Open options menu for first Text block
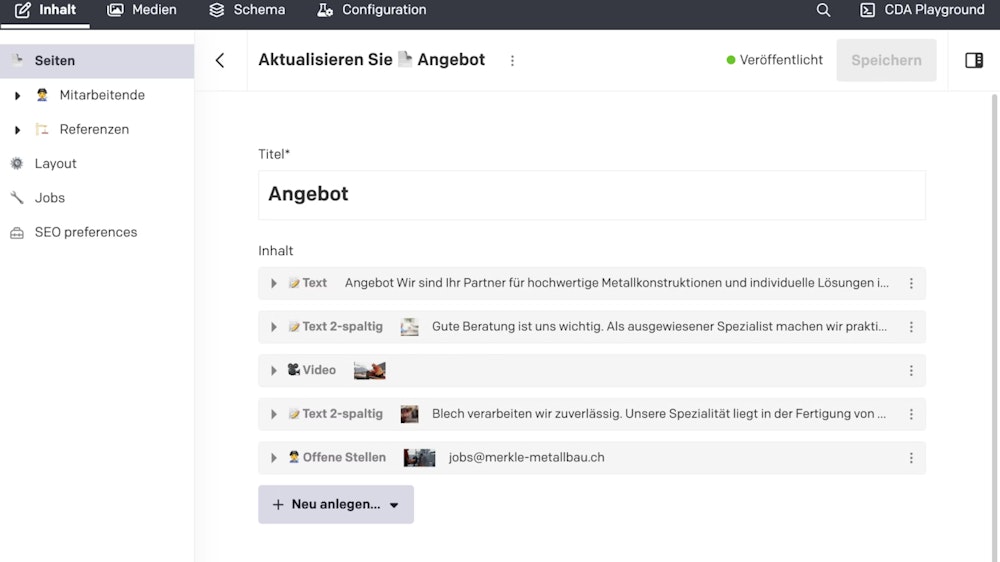The height and width of the screenshot is (562, 1000). coord(911,283)
